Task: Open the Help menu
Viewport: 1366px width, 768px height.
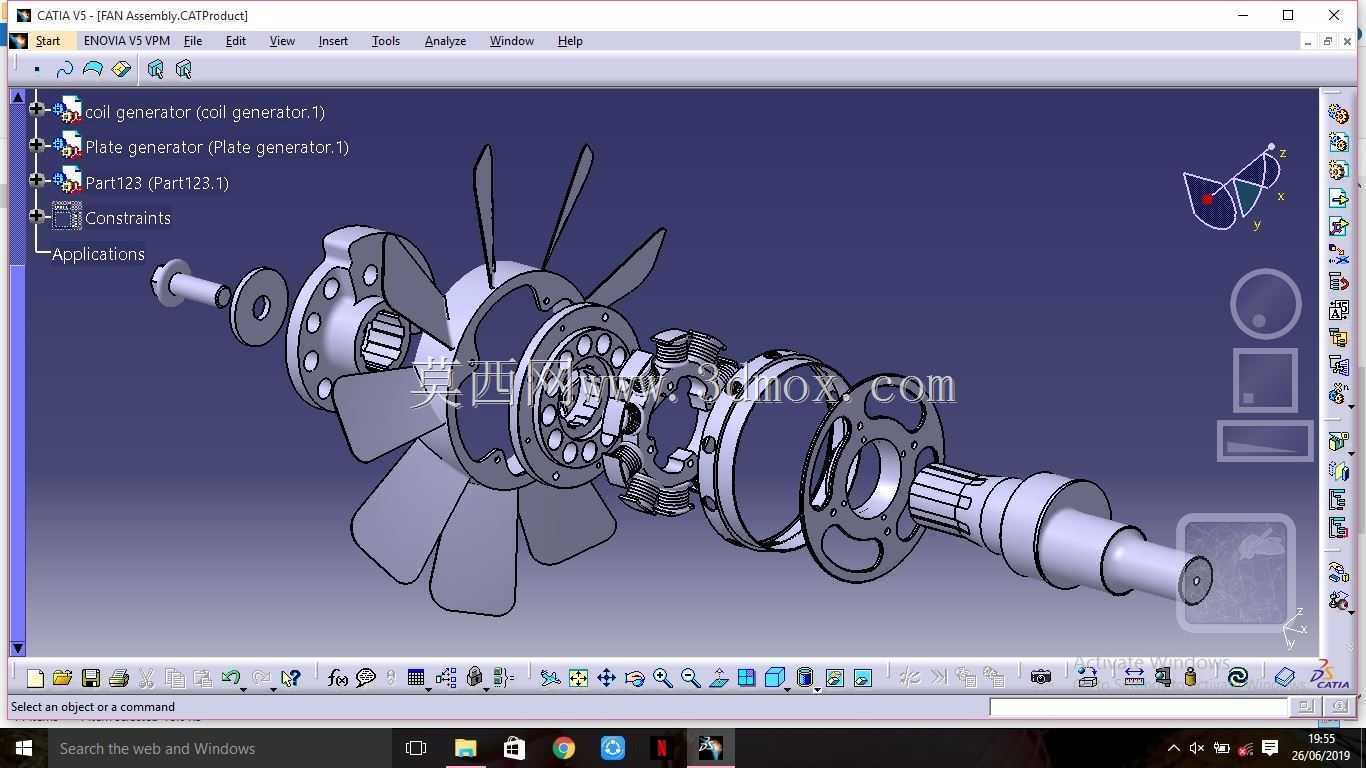Action: click(570, 41)
